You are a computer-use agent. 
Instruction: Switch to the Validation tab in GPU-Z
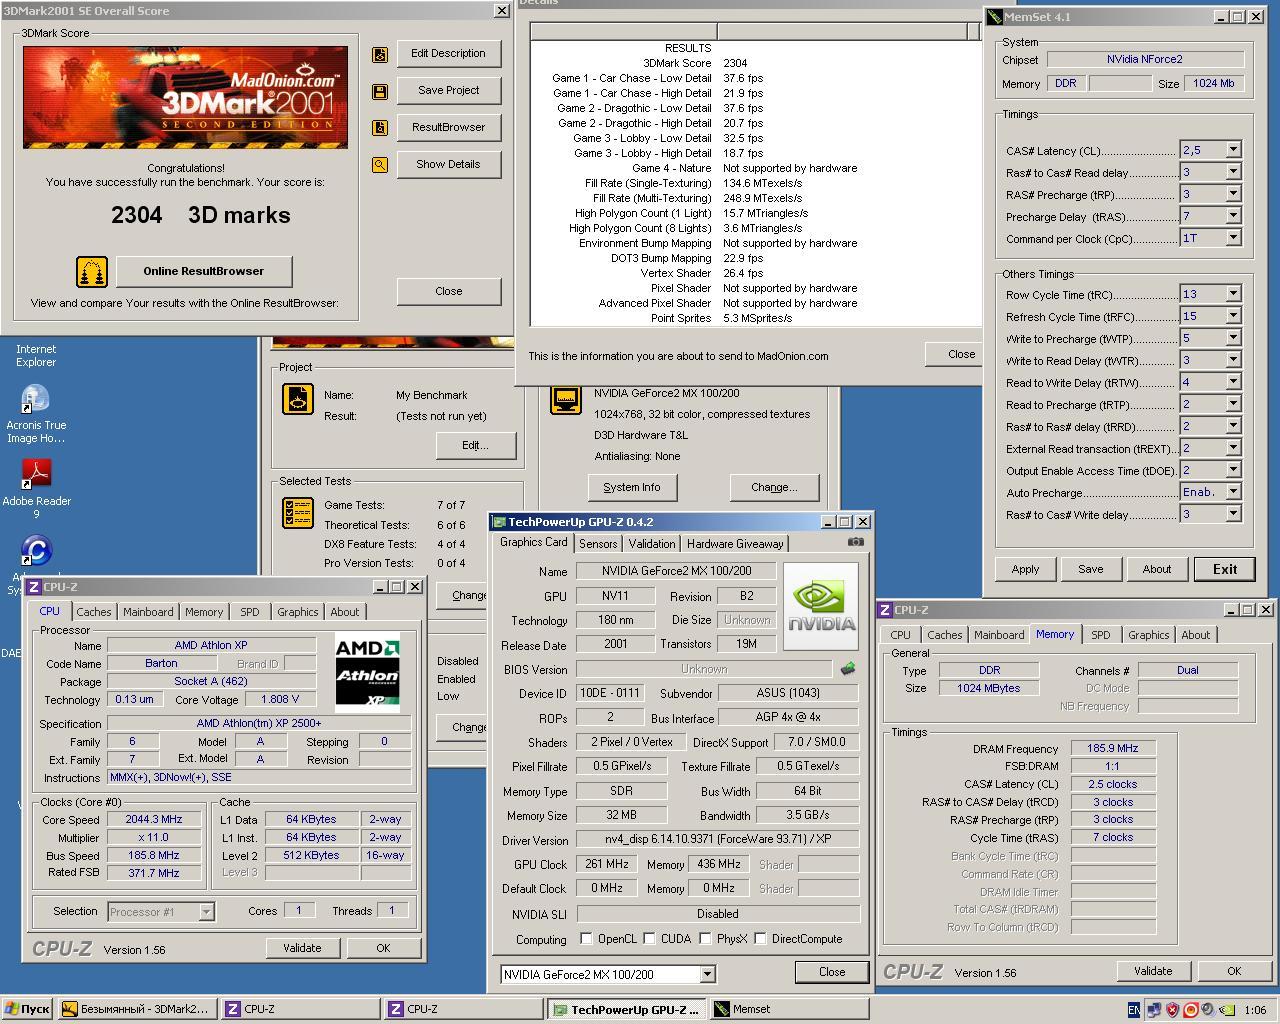pos(652,544)
